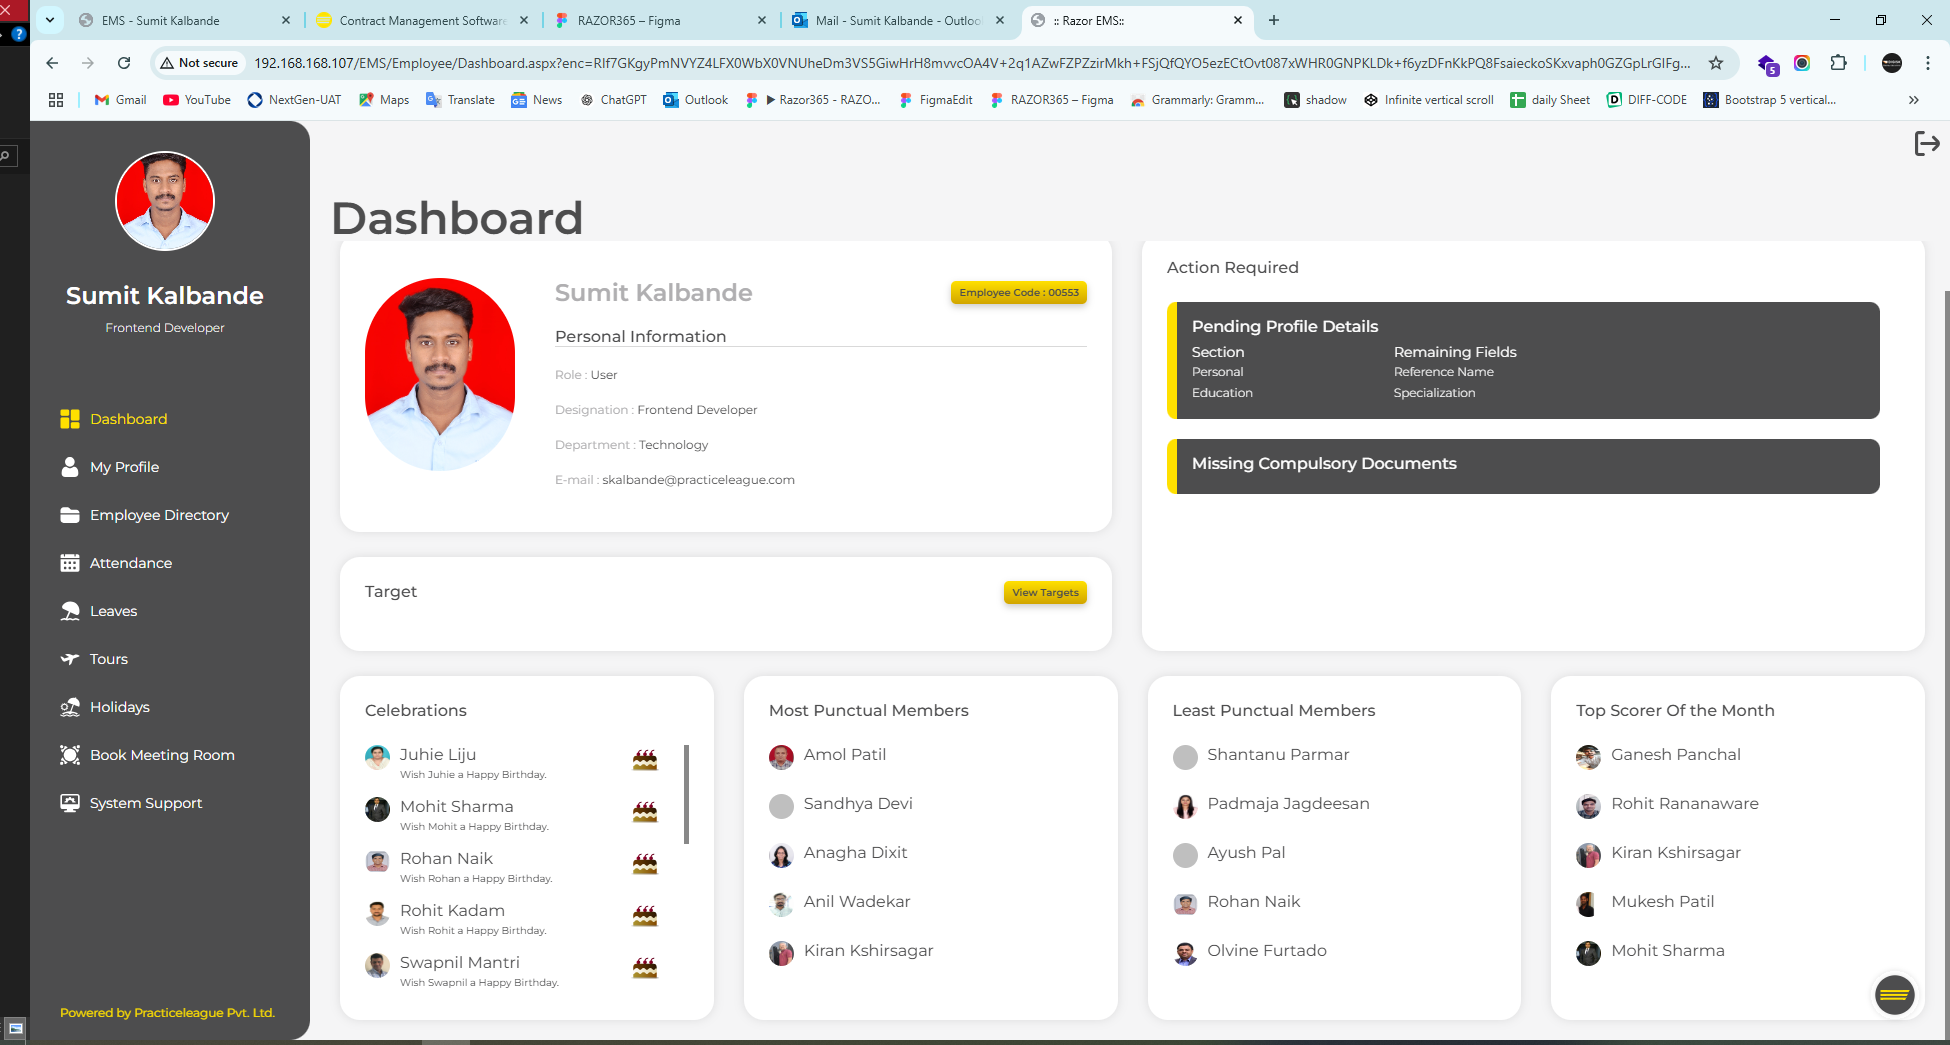
Task: Open the Attendance calendar icon in sidebar
Action: [x=69, y=563]
